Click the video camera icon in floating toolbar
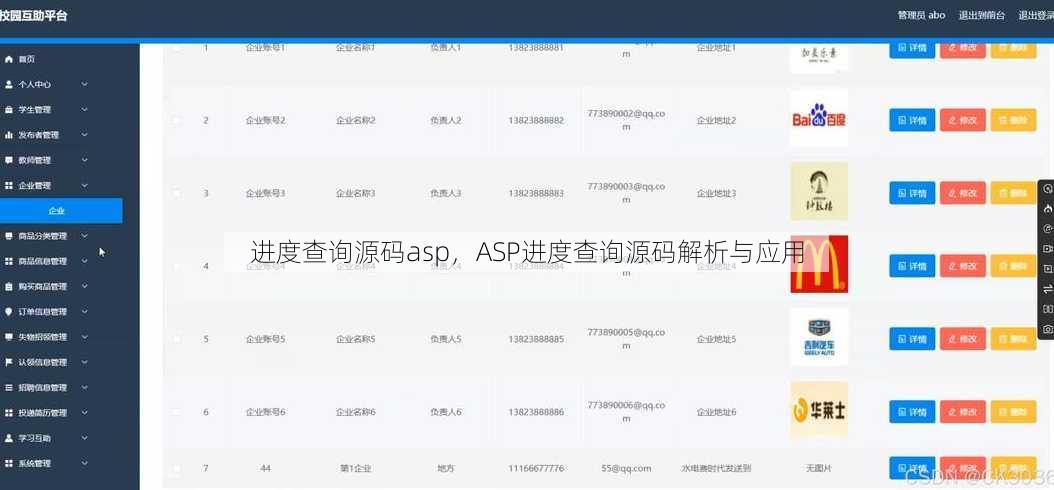 [x=1047, y=249]
